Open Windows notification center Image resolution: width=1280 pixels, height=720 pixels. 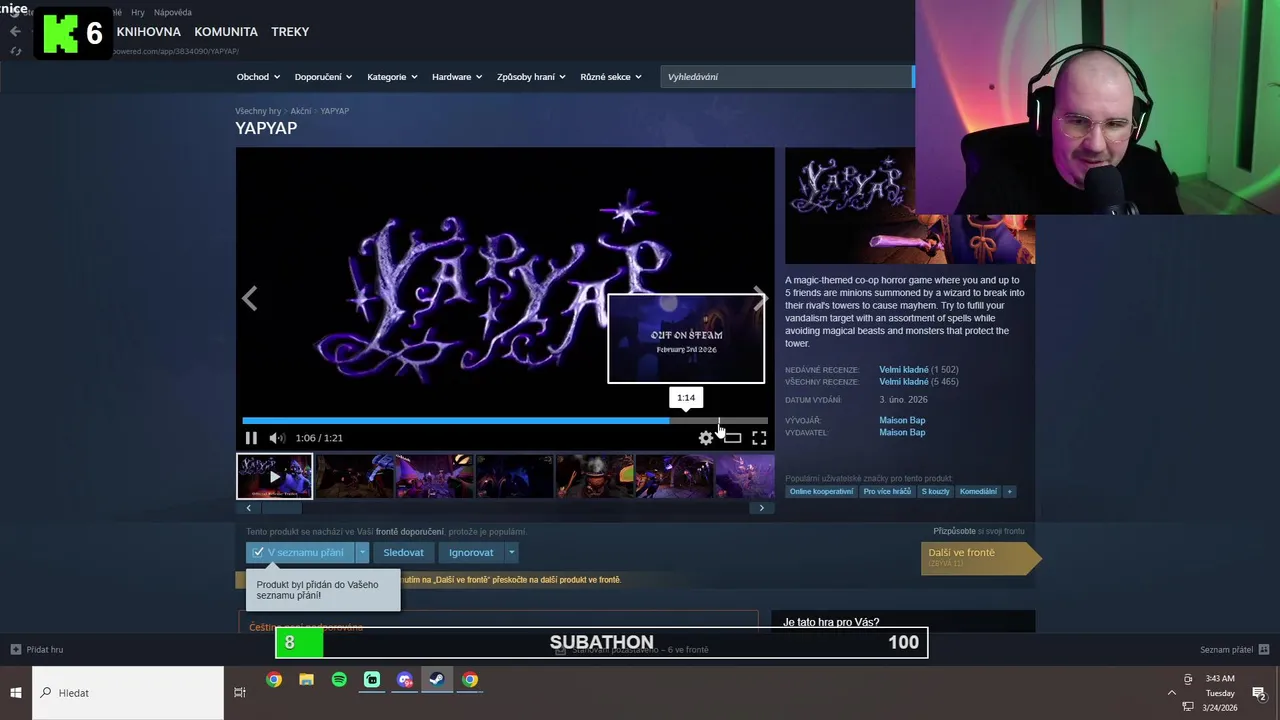tap(1259, 693)
